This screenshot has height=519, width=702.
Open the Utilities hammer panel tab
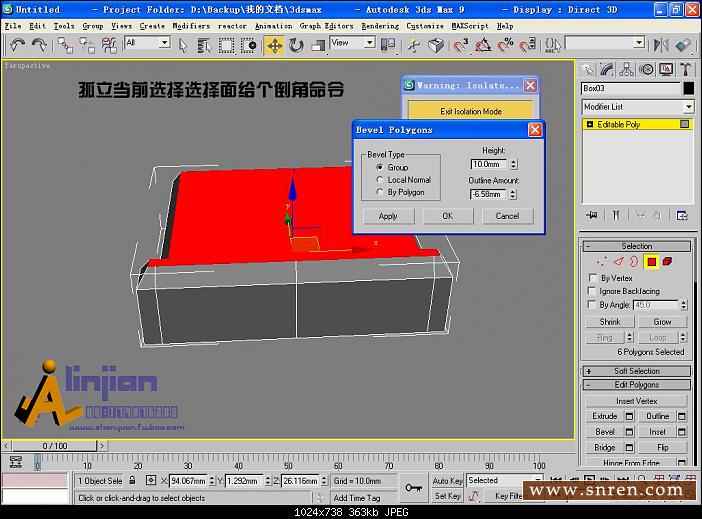(x=685, y=69)
